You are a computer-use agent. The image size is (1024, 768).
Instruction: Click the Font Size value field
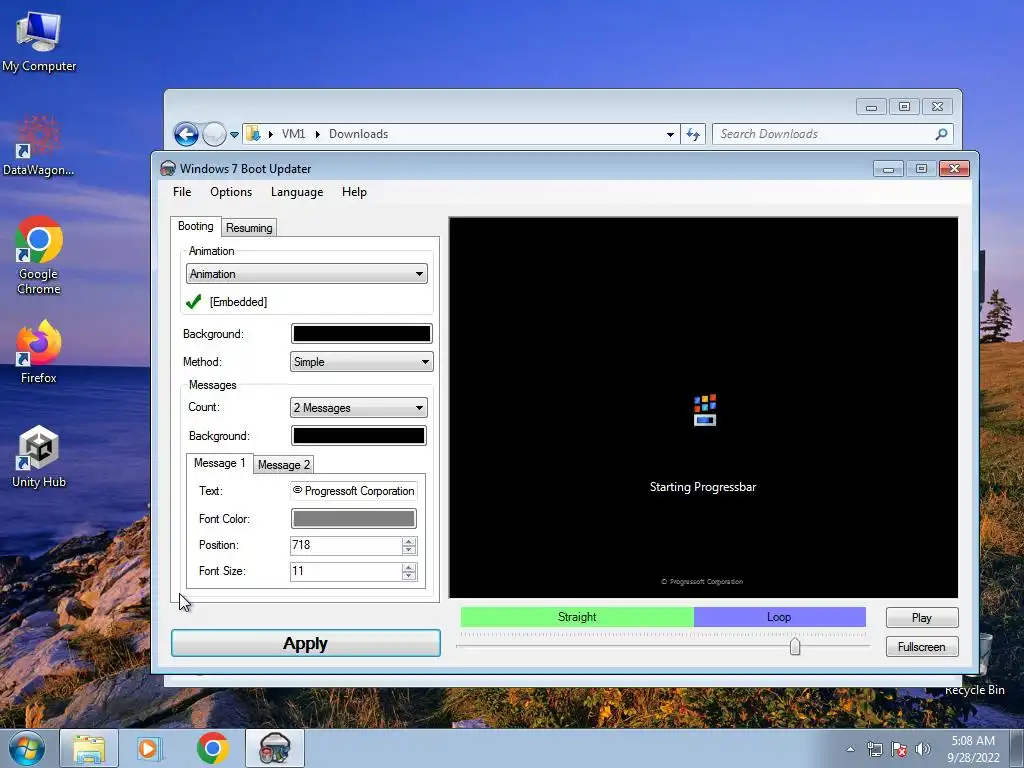tap(345, 571)
